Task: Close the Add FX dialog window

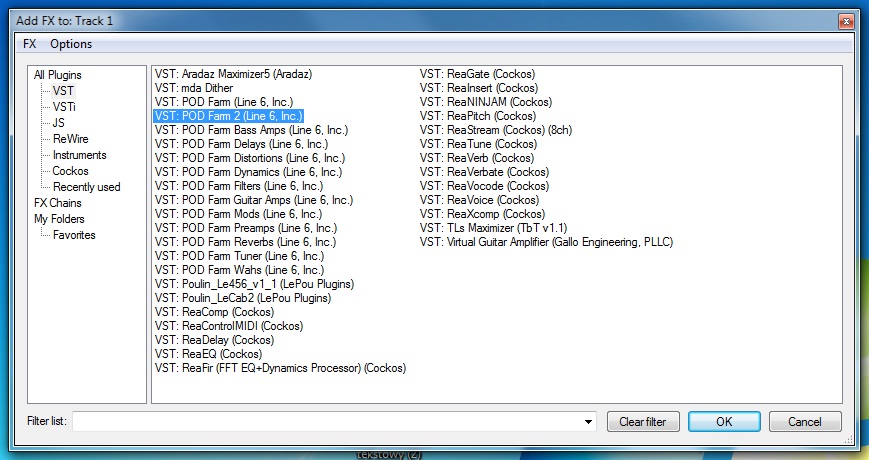Action: click(846, 22)
